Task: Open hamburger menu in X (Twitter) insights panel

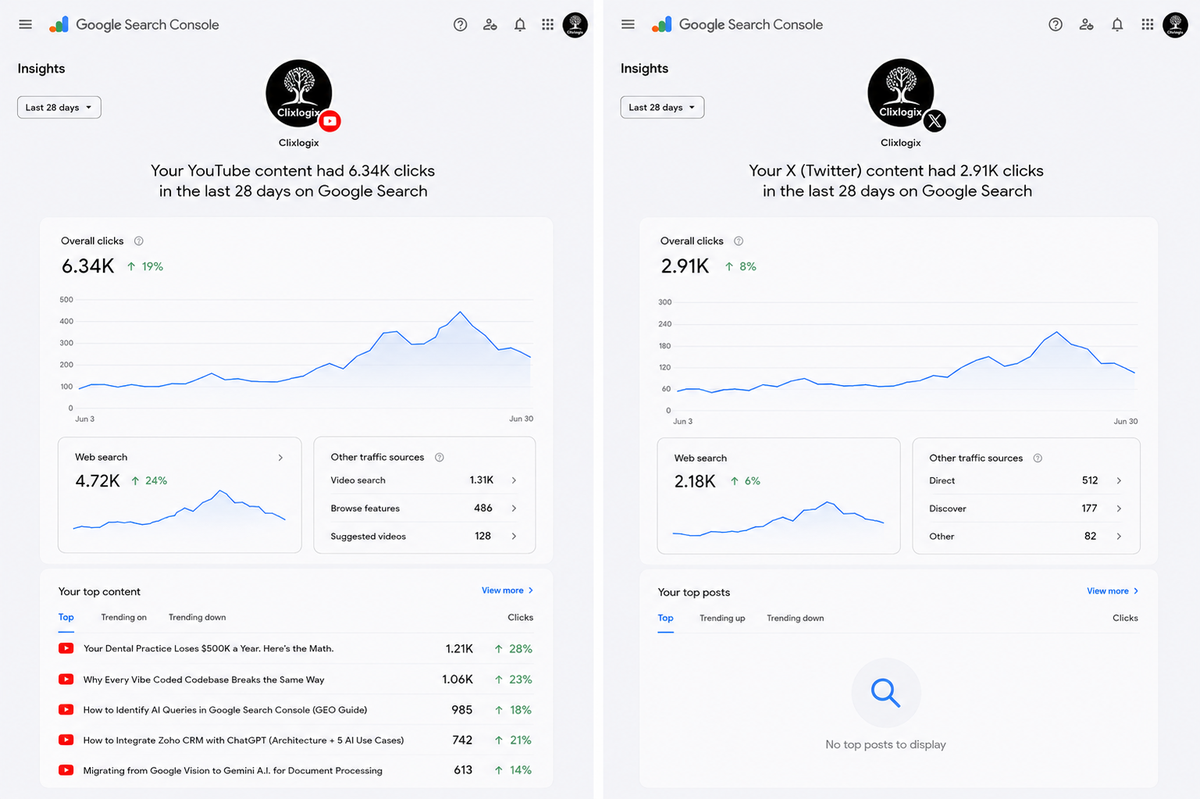Action: [x=628, y=25]
